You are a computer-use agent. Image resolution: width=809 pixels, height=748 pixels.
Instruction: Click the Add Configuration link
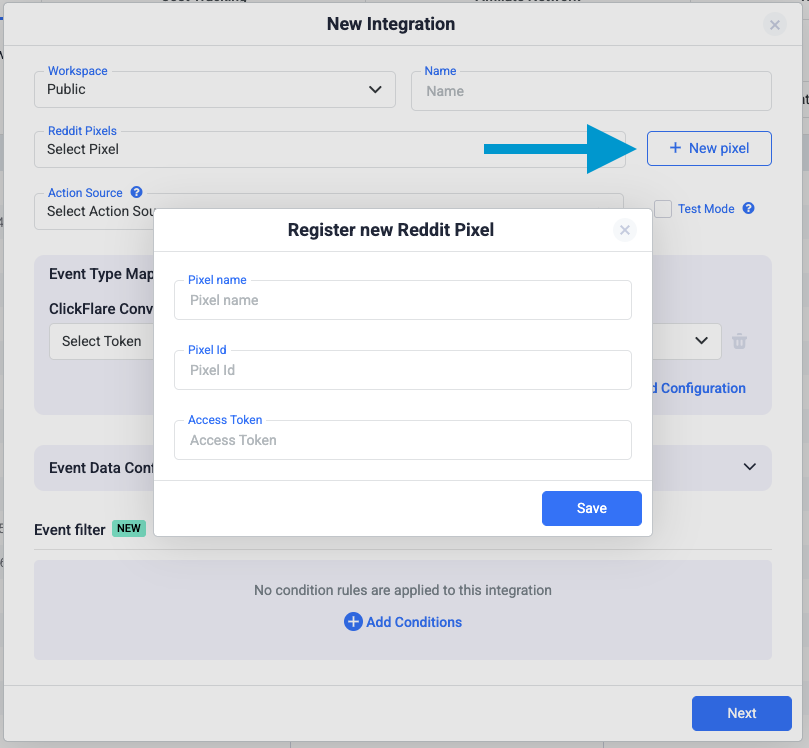pos(700,388)
